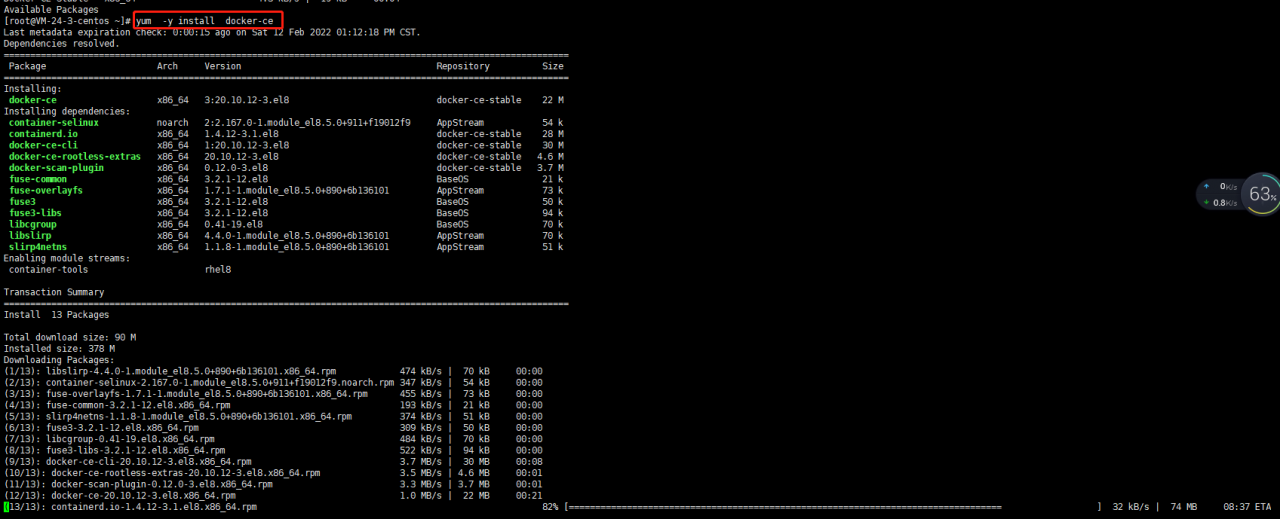Click the 'Downloading Packages:' line

[x=58, y=360]
